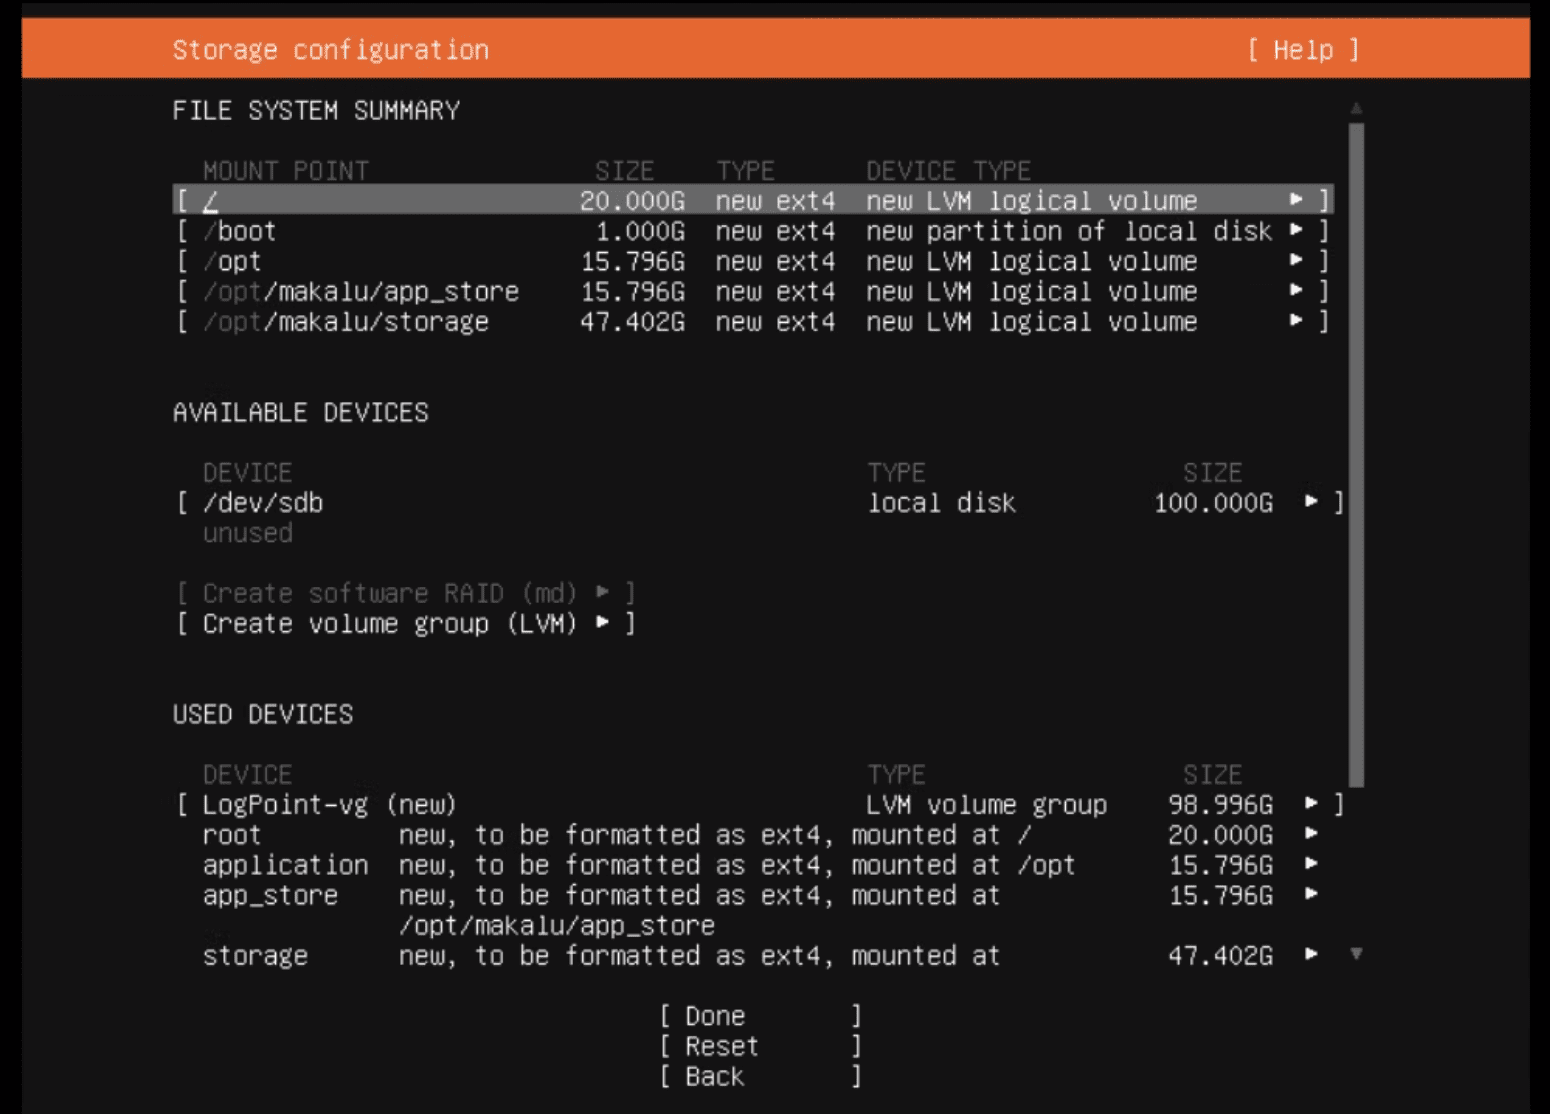
Task: Expand the /opt logical volume options
Action: (1298, 261)
